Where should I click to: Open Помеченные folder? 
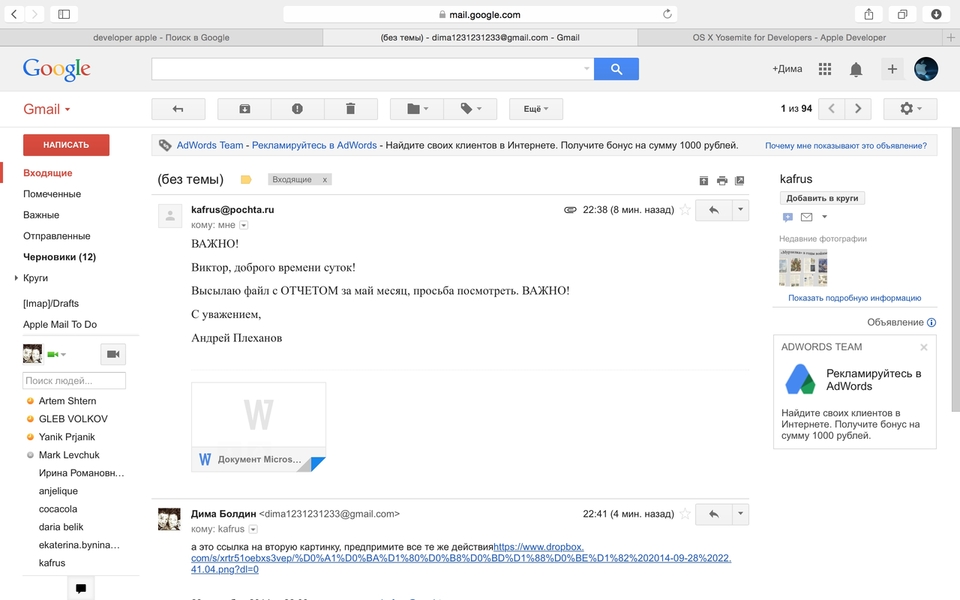(52, 193)
